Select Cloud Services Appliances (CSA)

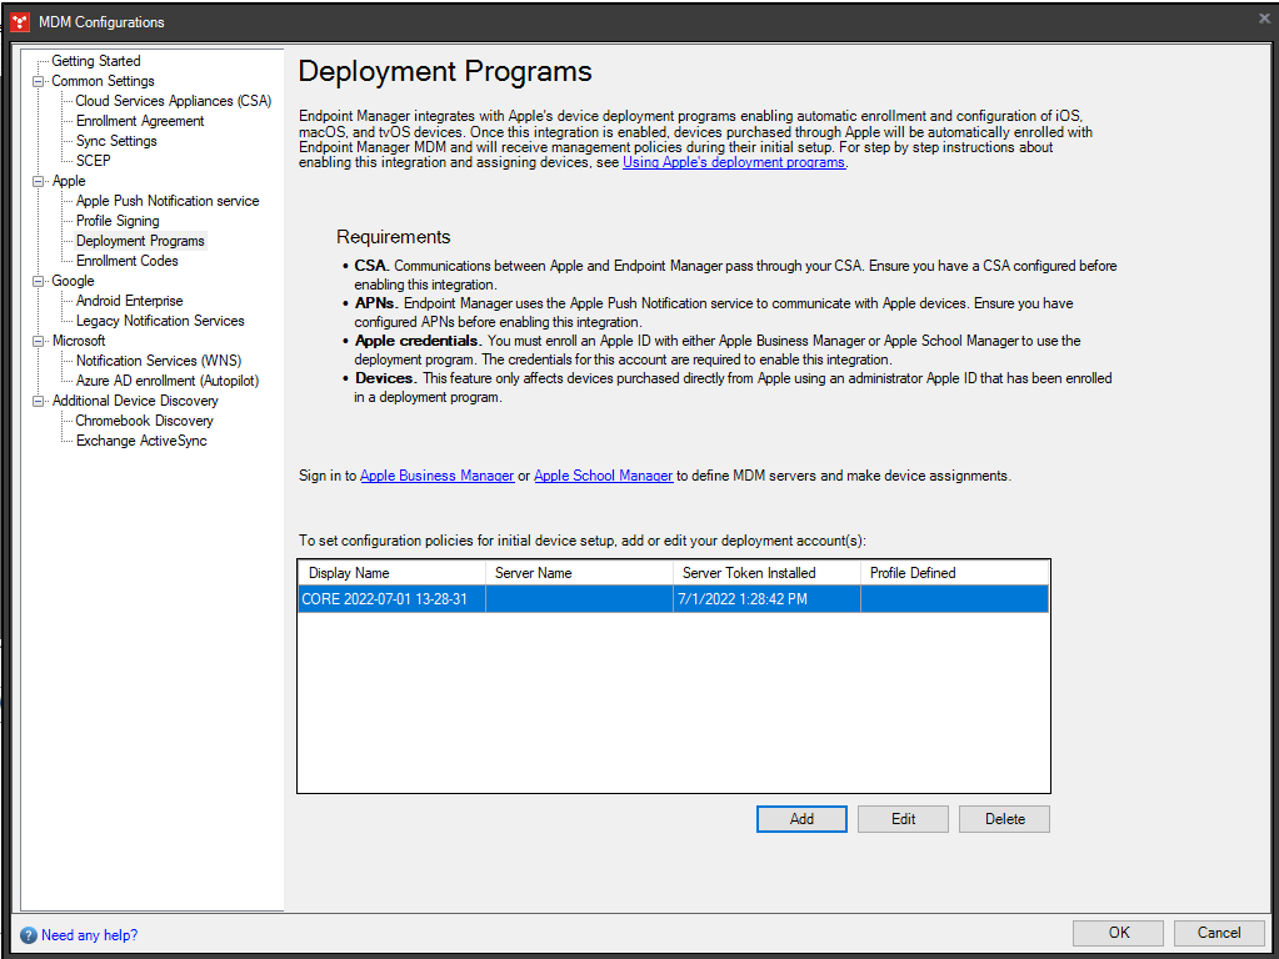coord(173,101)
